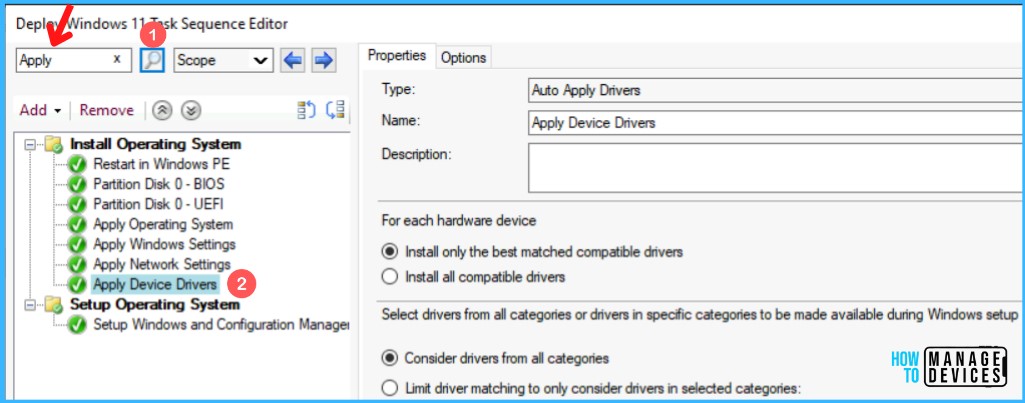Select Restart in Windows PE step
Screen dimensions: 1025x403
point(161,164)
